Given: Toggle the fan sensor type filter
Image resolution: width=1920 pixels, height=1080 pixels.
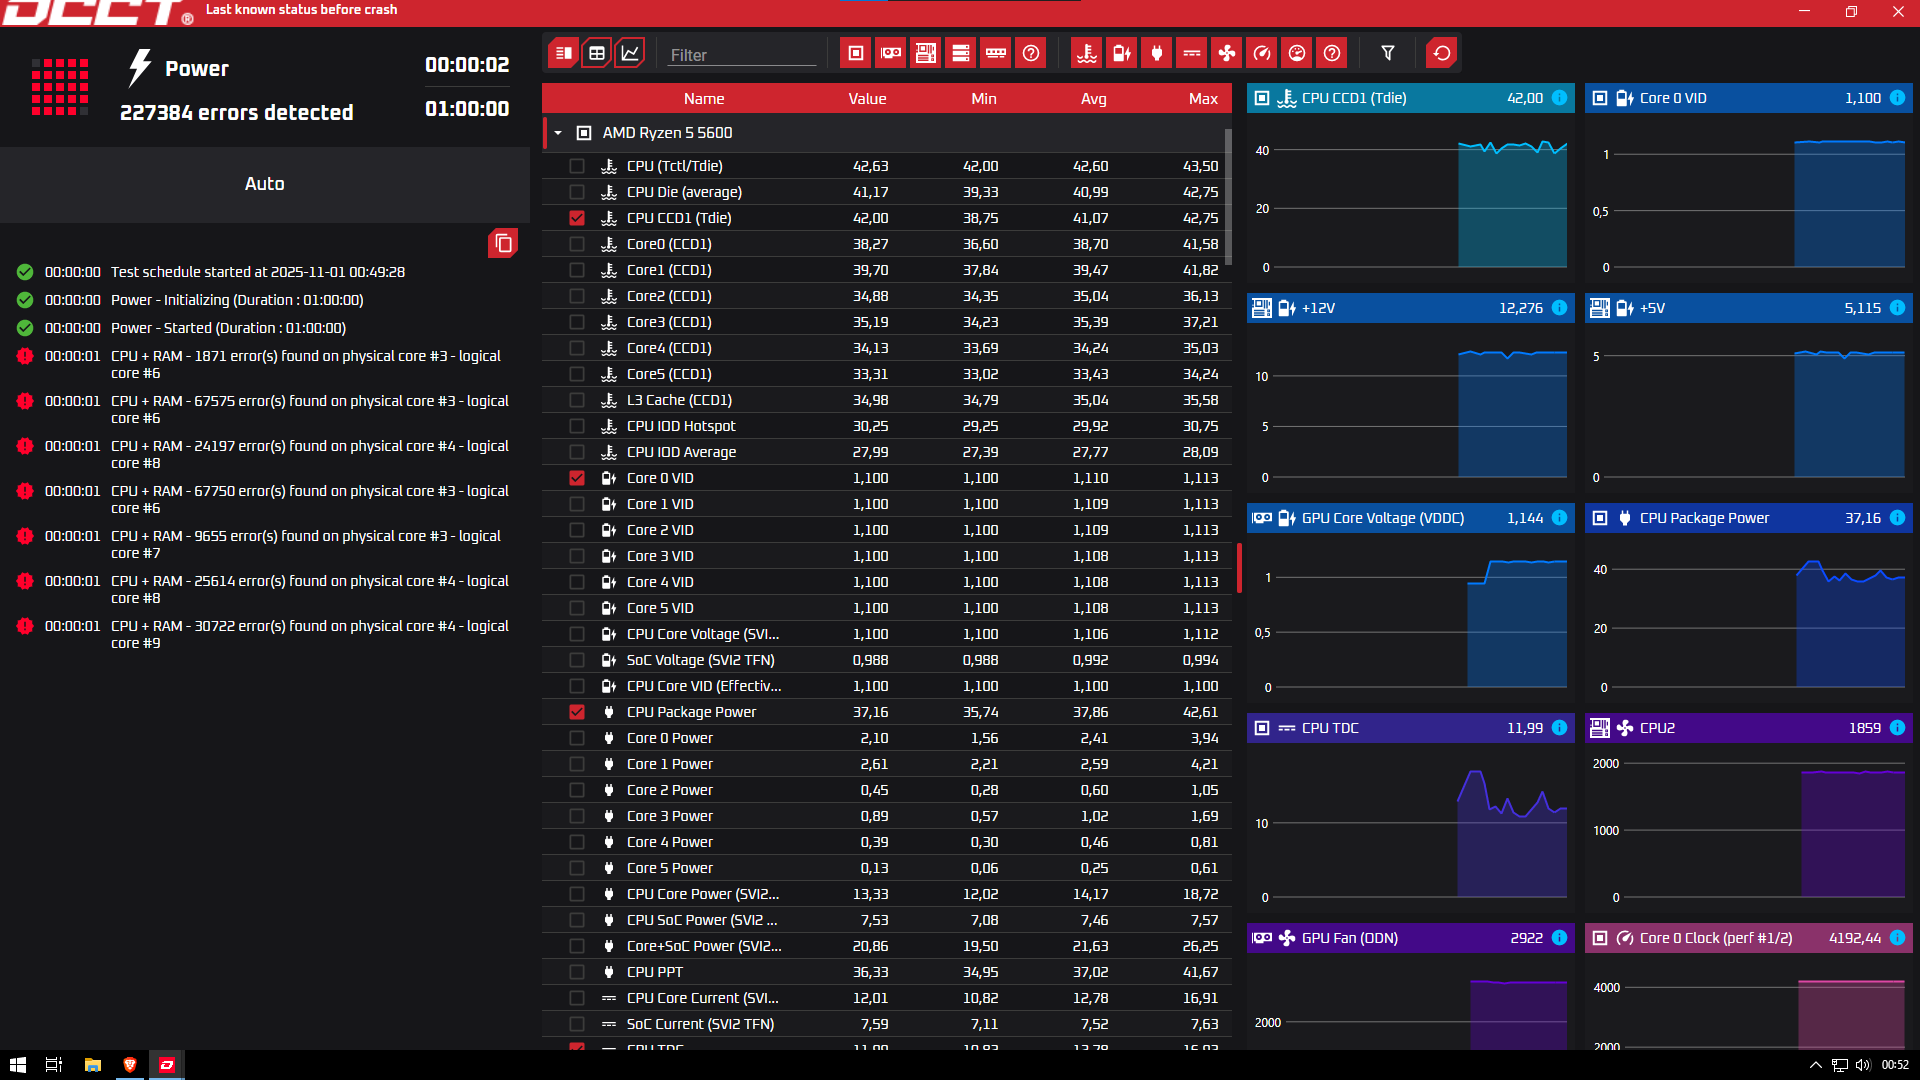Looking at the screenshot, I should 1227,53.
